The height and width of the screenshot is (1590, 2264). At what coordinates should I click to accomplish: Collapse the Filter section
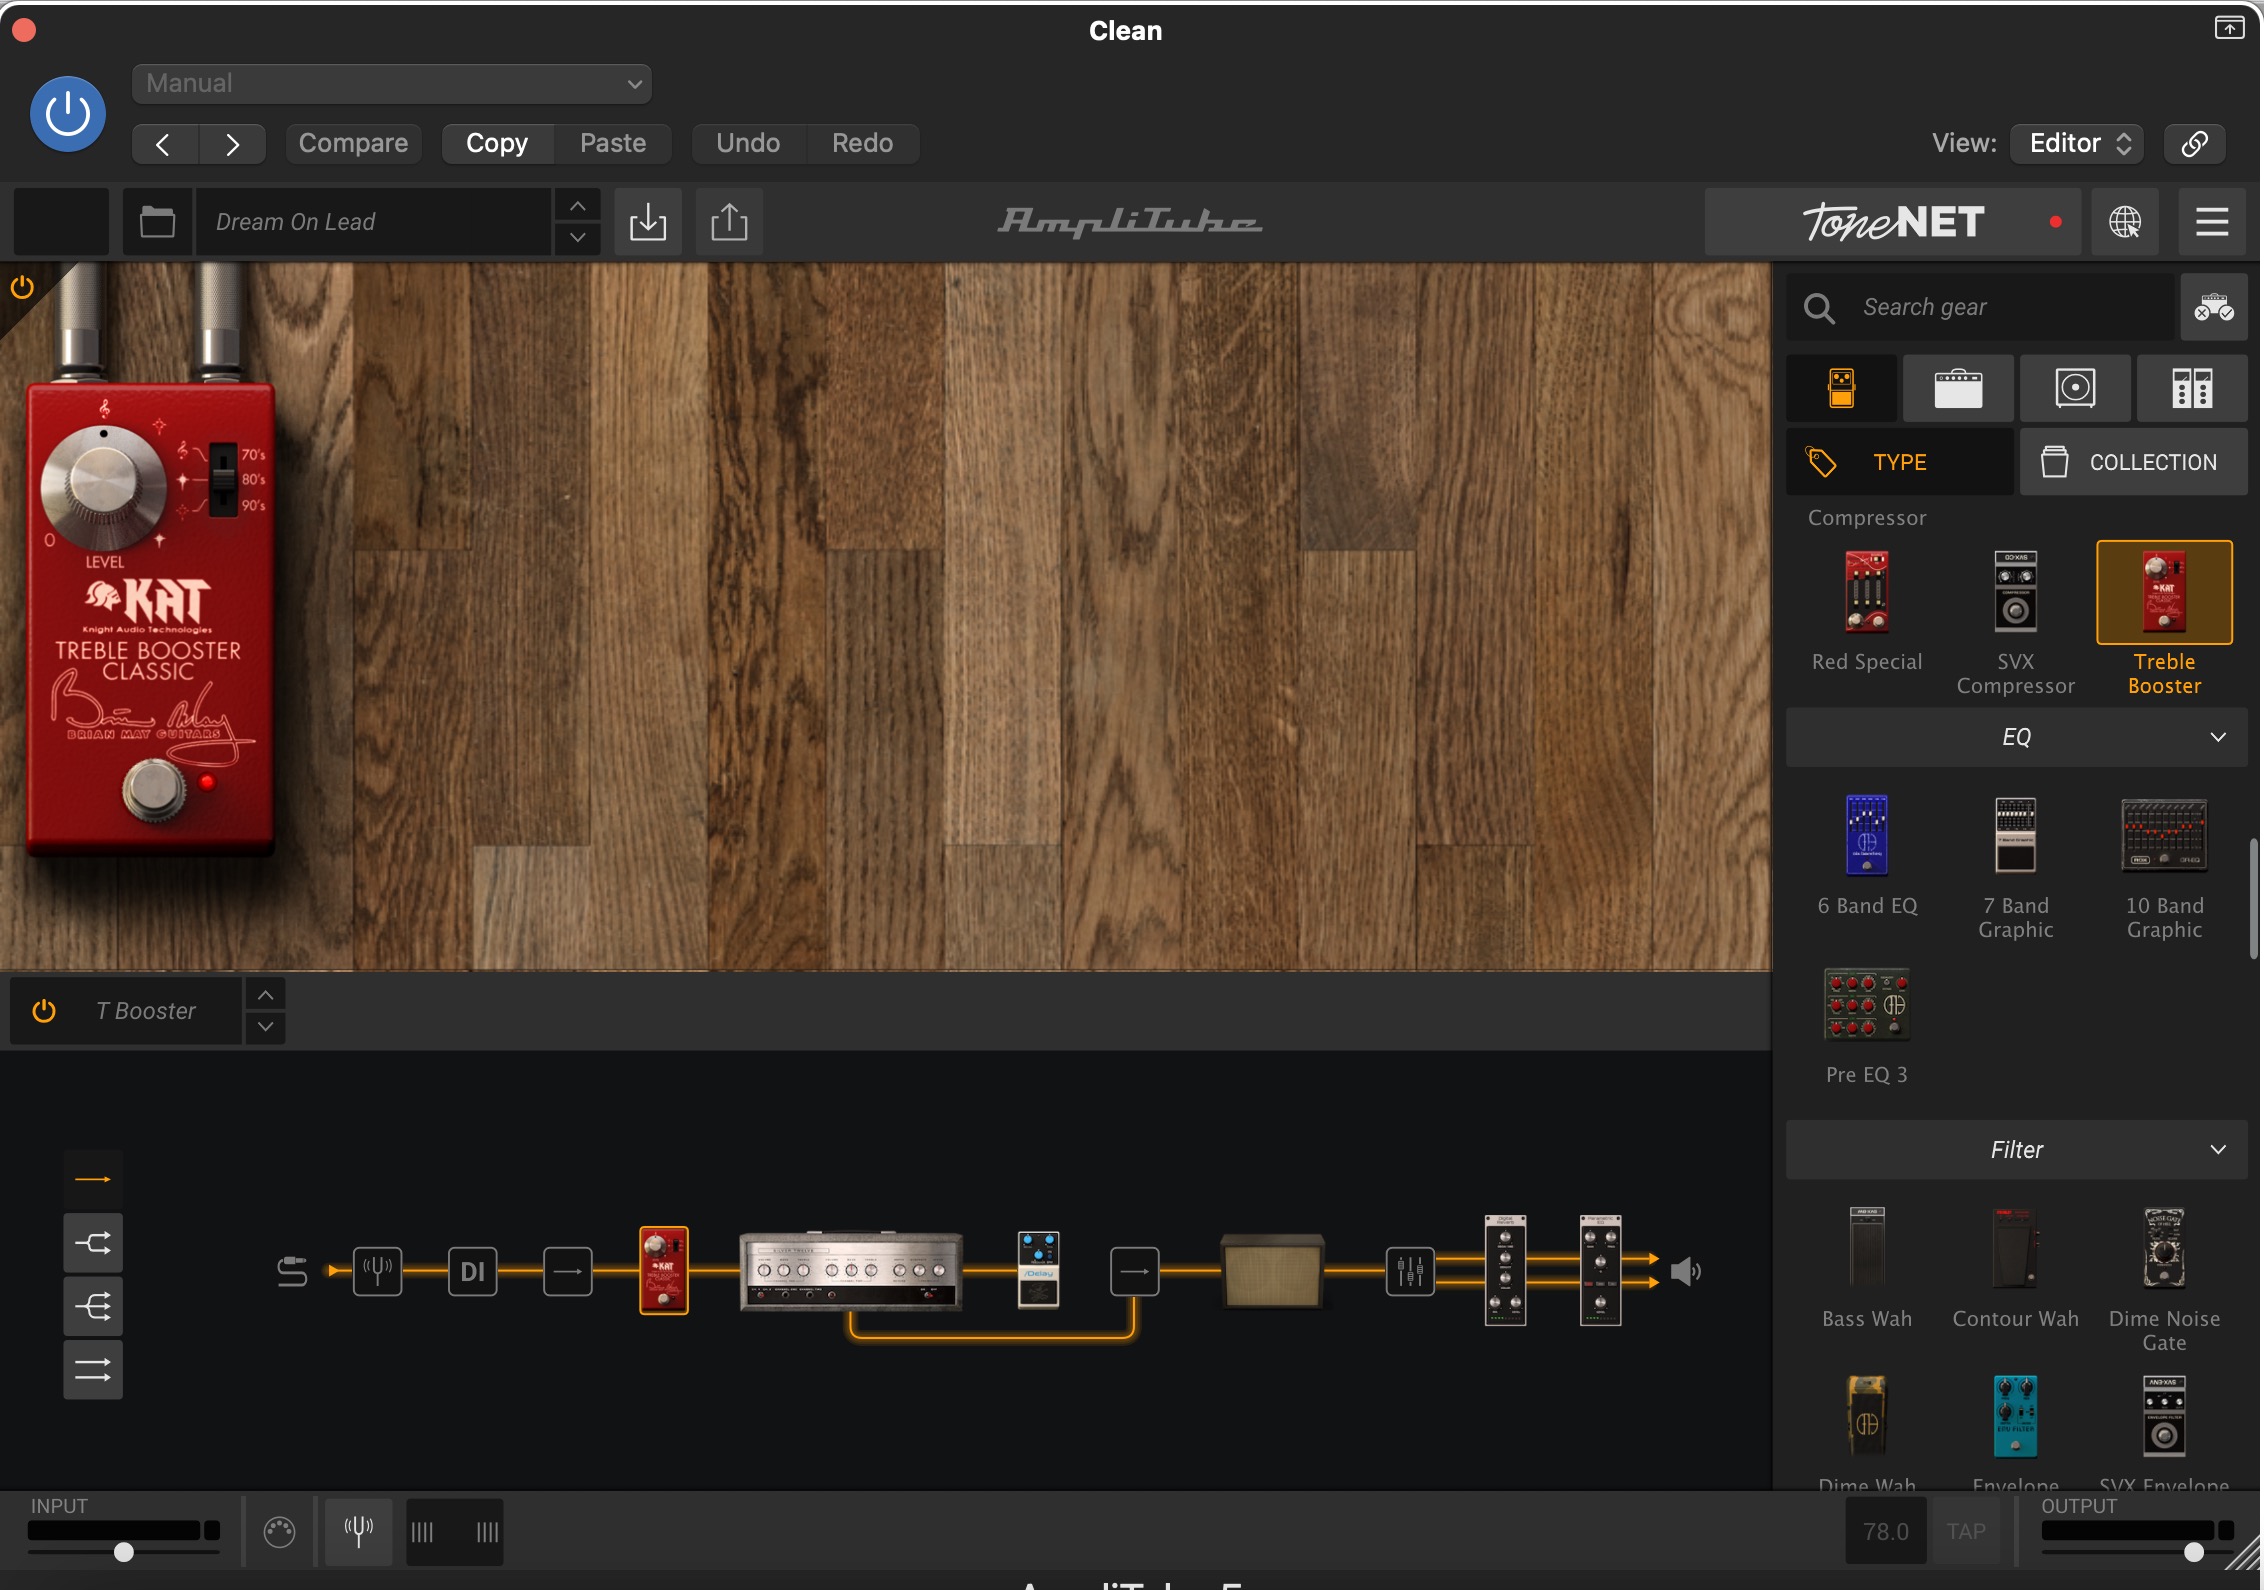click(2016, 1150)
